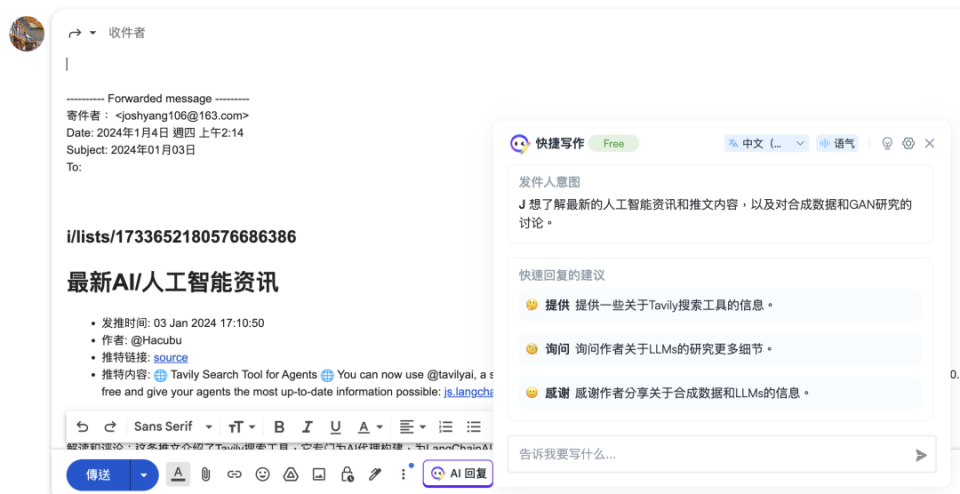
Task: Click the i/lists/1733652180576686386 heading
Action: pos(181,236)
